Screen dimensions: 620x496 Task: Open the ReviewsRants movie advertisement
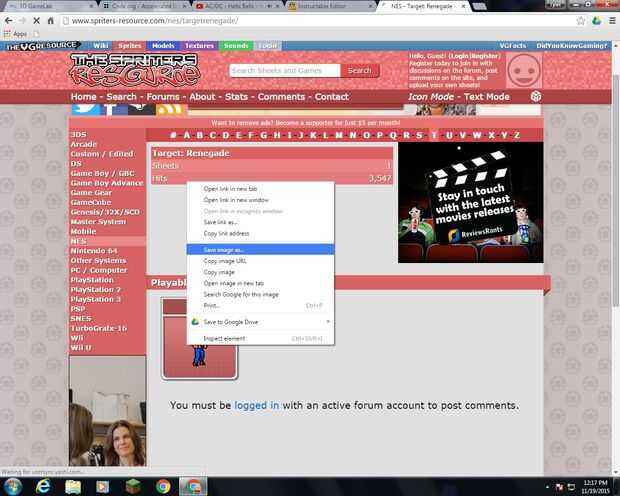coord(471,202)
